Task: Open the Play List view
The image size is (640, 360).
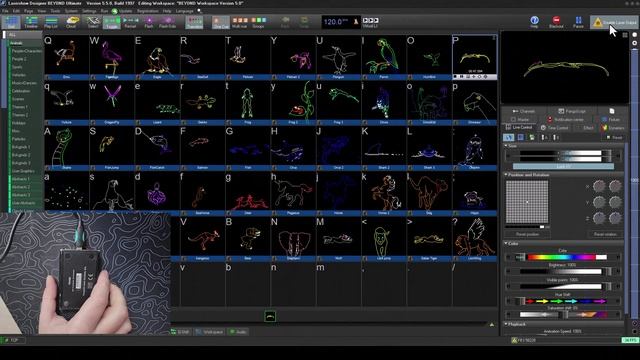Action: pos(51,22)
